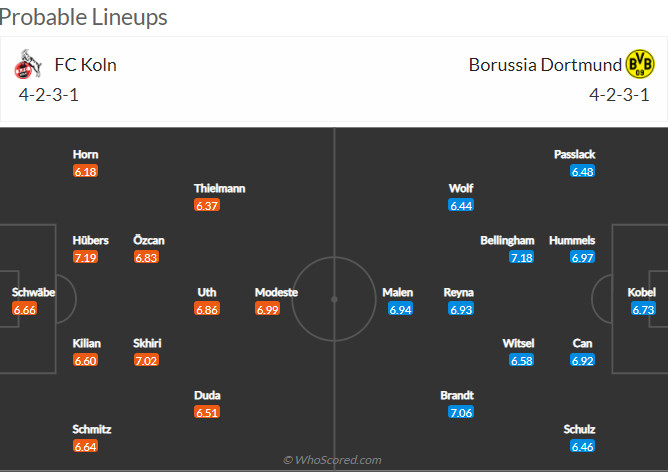Select player Schmitz on the pitch
The image size is (668, 472).
[x=92, y=429]
